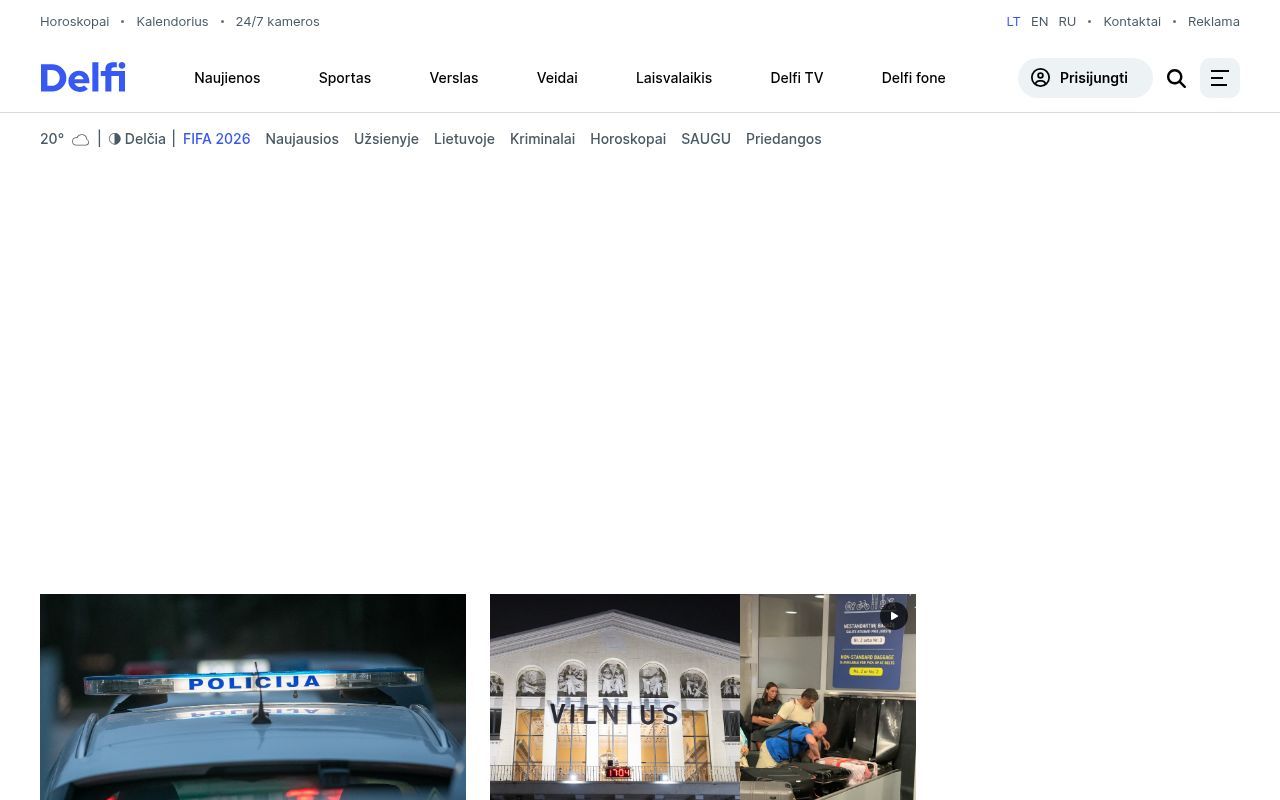The height and width of the screenshot is (800, 1280).
Task: Select the Naujausios tab
Action: click(302, 139)
